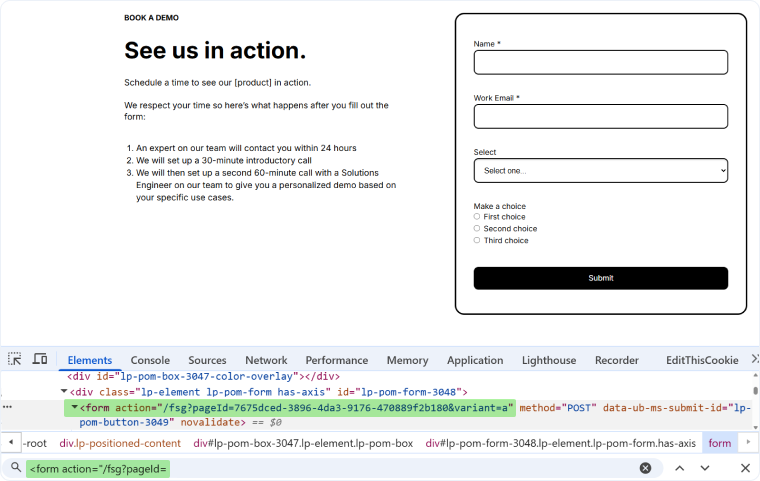Select the lp-pom-box-3047-color-overlay div line
Viewport: 760px width, 481px height.
[x=204, y=376]
